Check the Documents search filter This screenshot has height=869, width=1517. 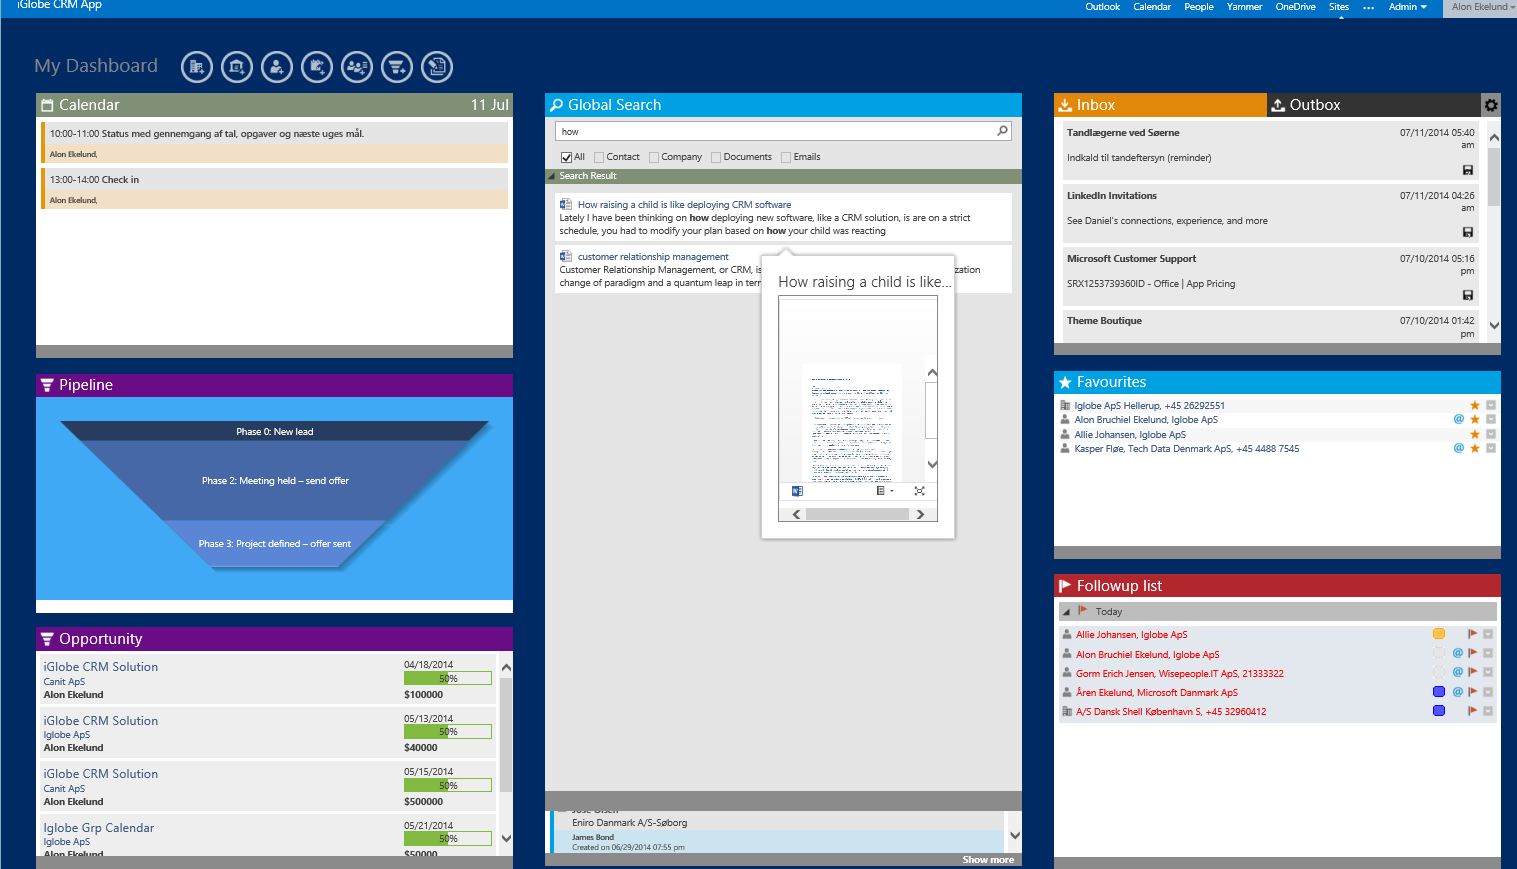(x=716, y=157)
